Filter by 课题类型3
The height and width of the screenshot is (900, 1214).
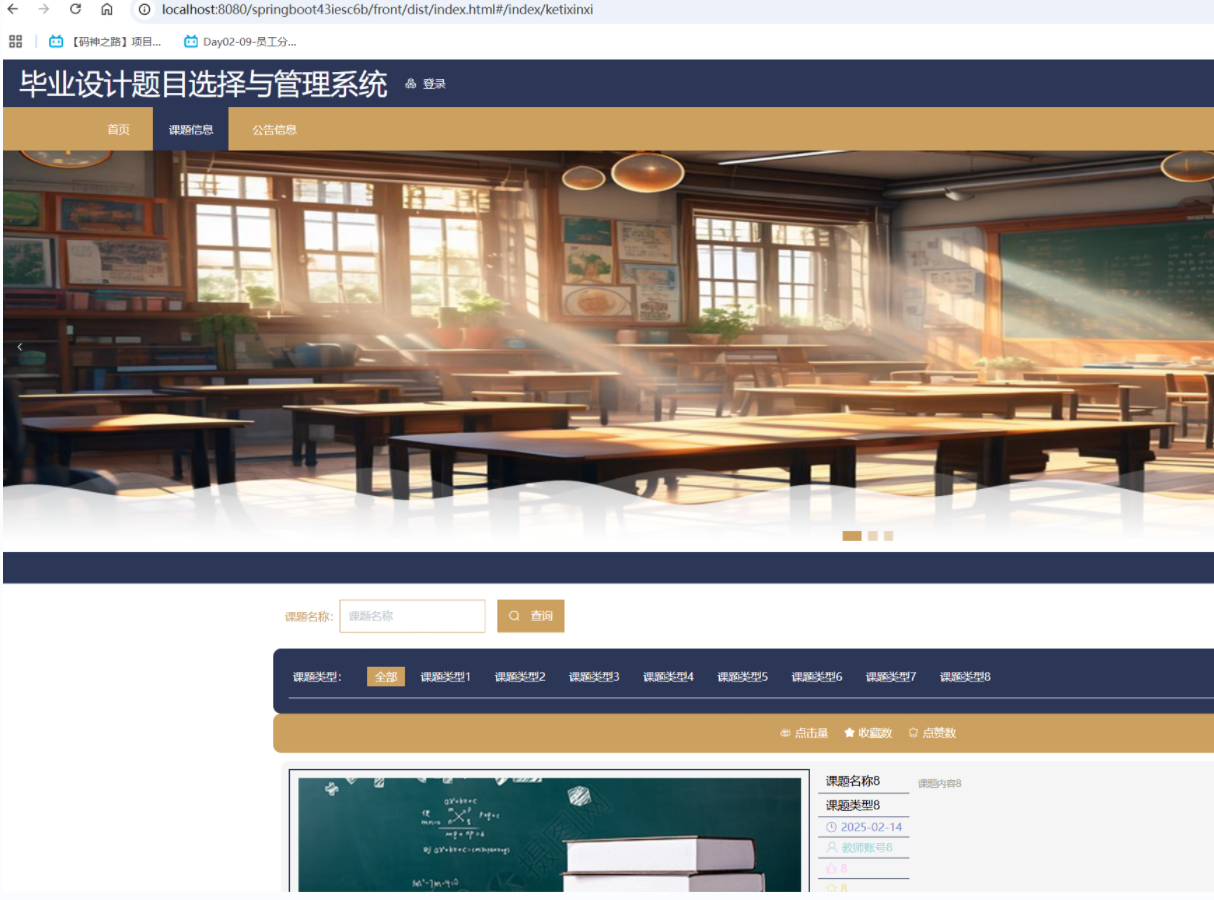coord(594,677)
